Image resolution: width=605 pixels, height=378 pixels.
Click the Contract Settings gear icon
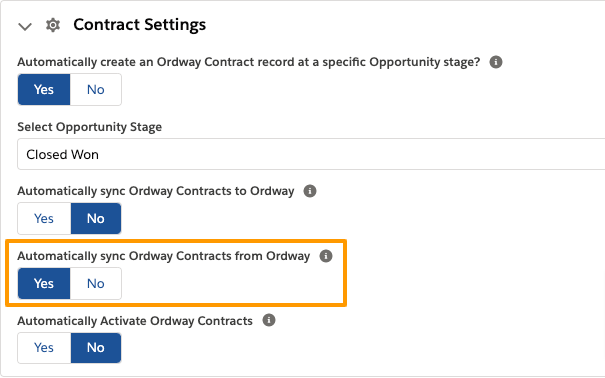tap(53, 25)
